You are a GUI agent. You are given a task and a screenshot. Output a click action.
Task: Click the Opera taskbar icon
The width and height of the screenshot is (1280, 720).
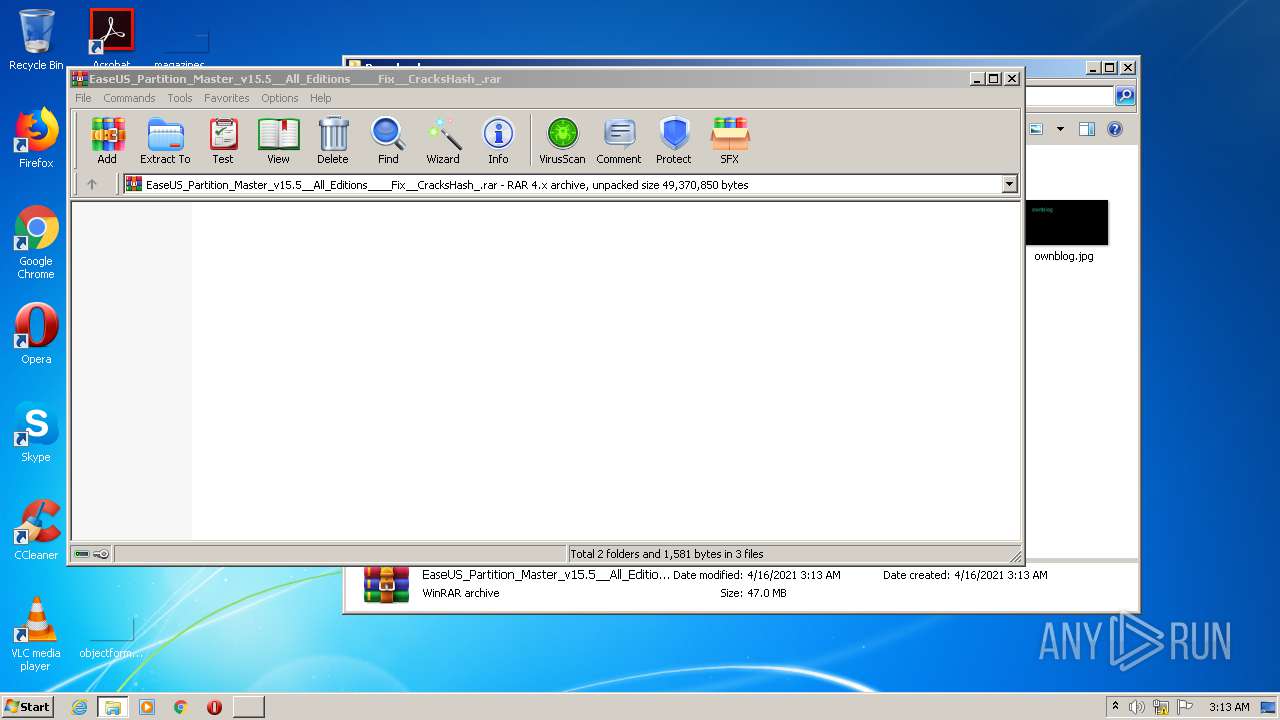point(214,707)
